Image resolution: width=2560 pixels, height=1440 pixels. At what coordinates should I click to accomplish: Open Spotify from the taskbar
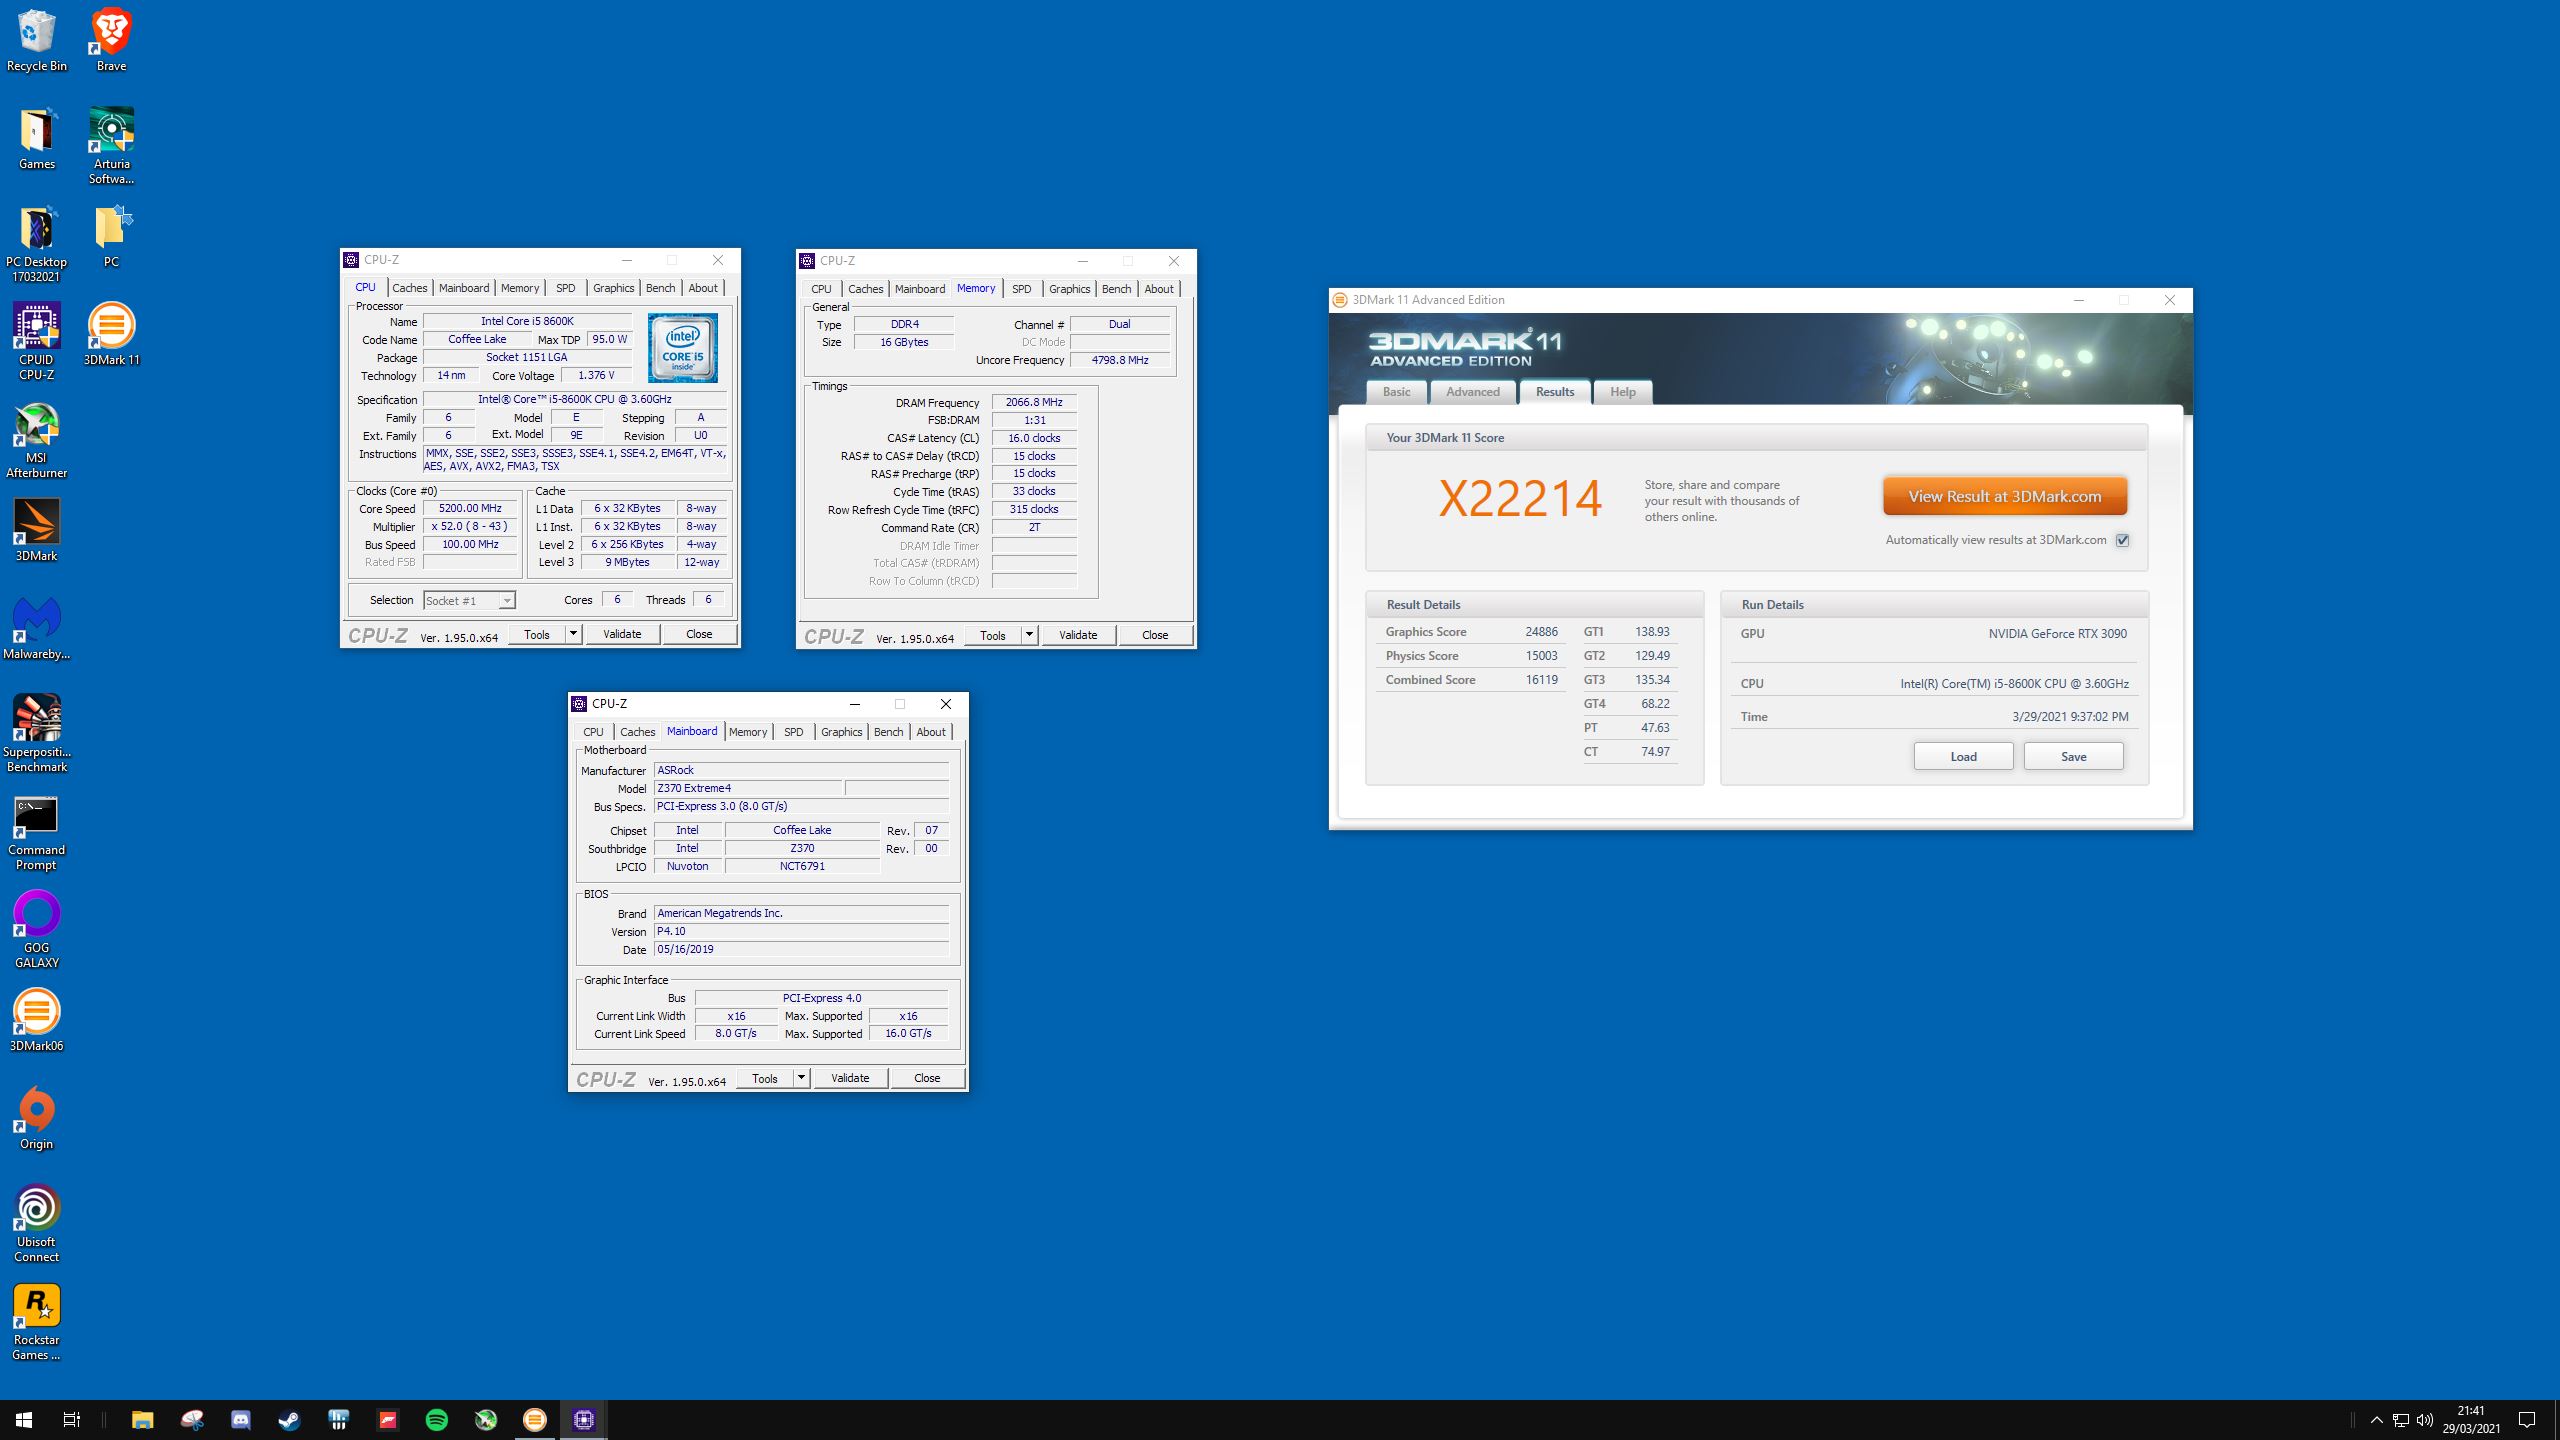pos(437,1420)
